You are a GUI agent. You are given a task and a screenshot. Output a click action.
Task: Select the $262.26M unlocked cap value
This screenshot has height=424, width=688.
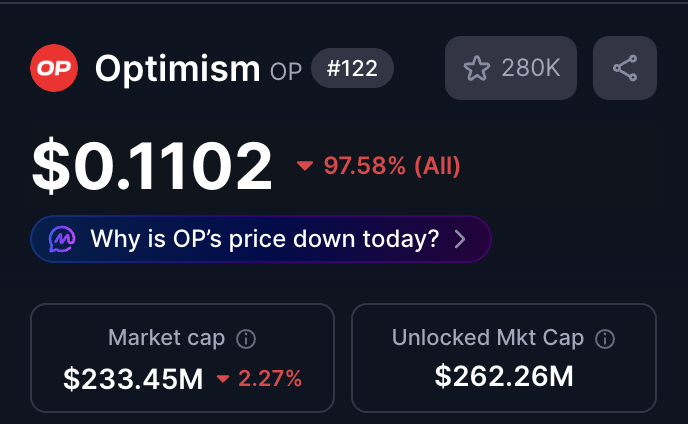(x=504, y=376)
